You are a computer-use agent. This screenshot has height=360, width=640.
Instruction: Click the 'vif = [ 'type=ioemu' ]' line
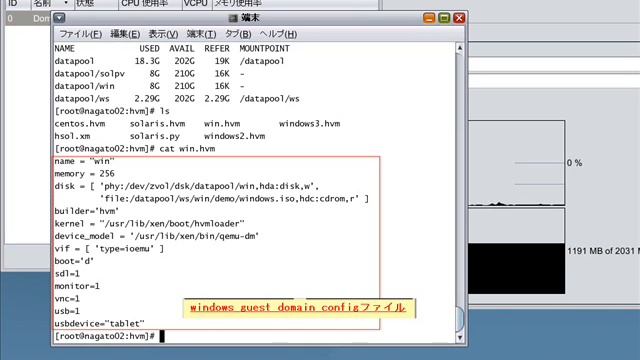coord(109,249)
